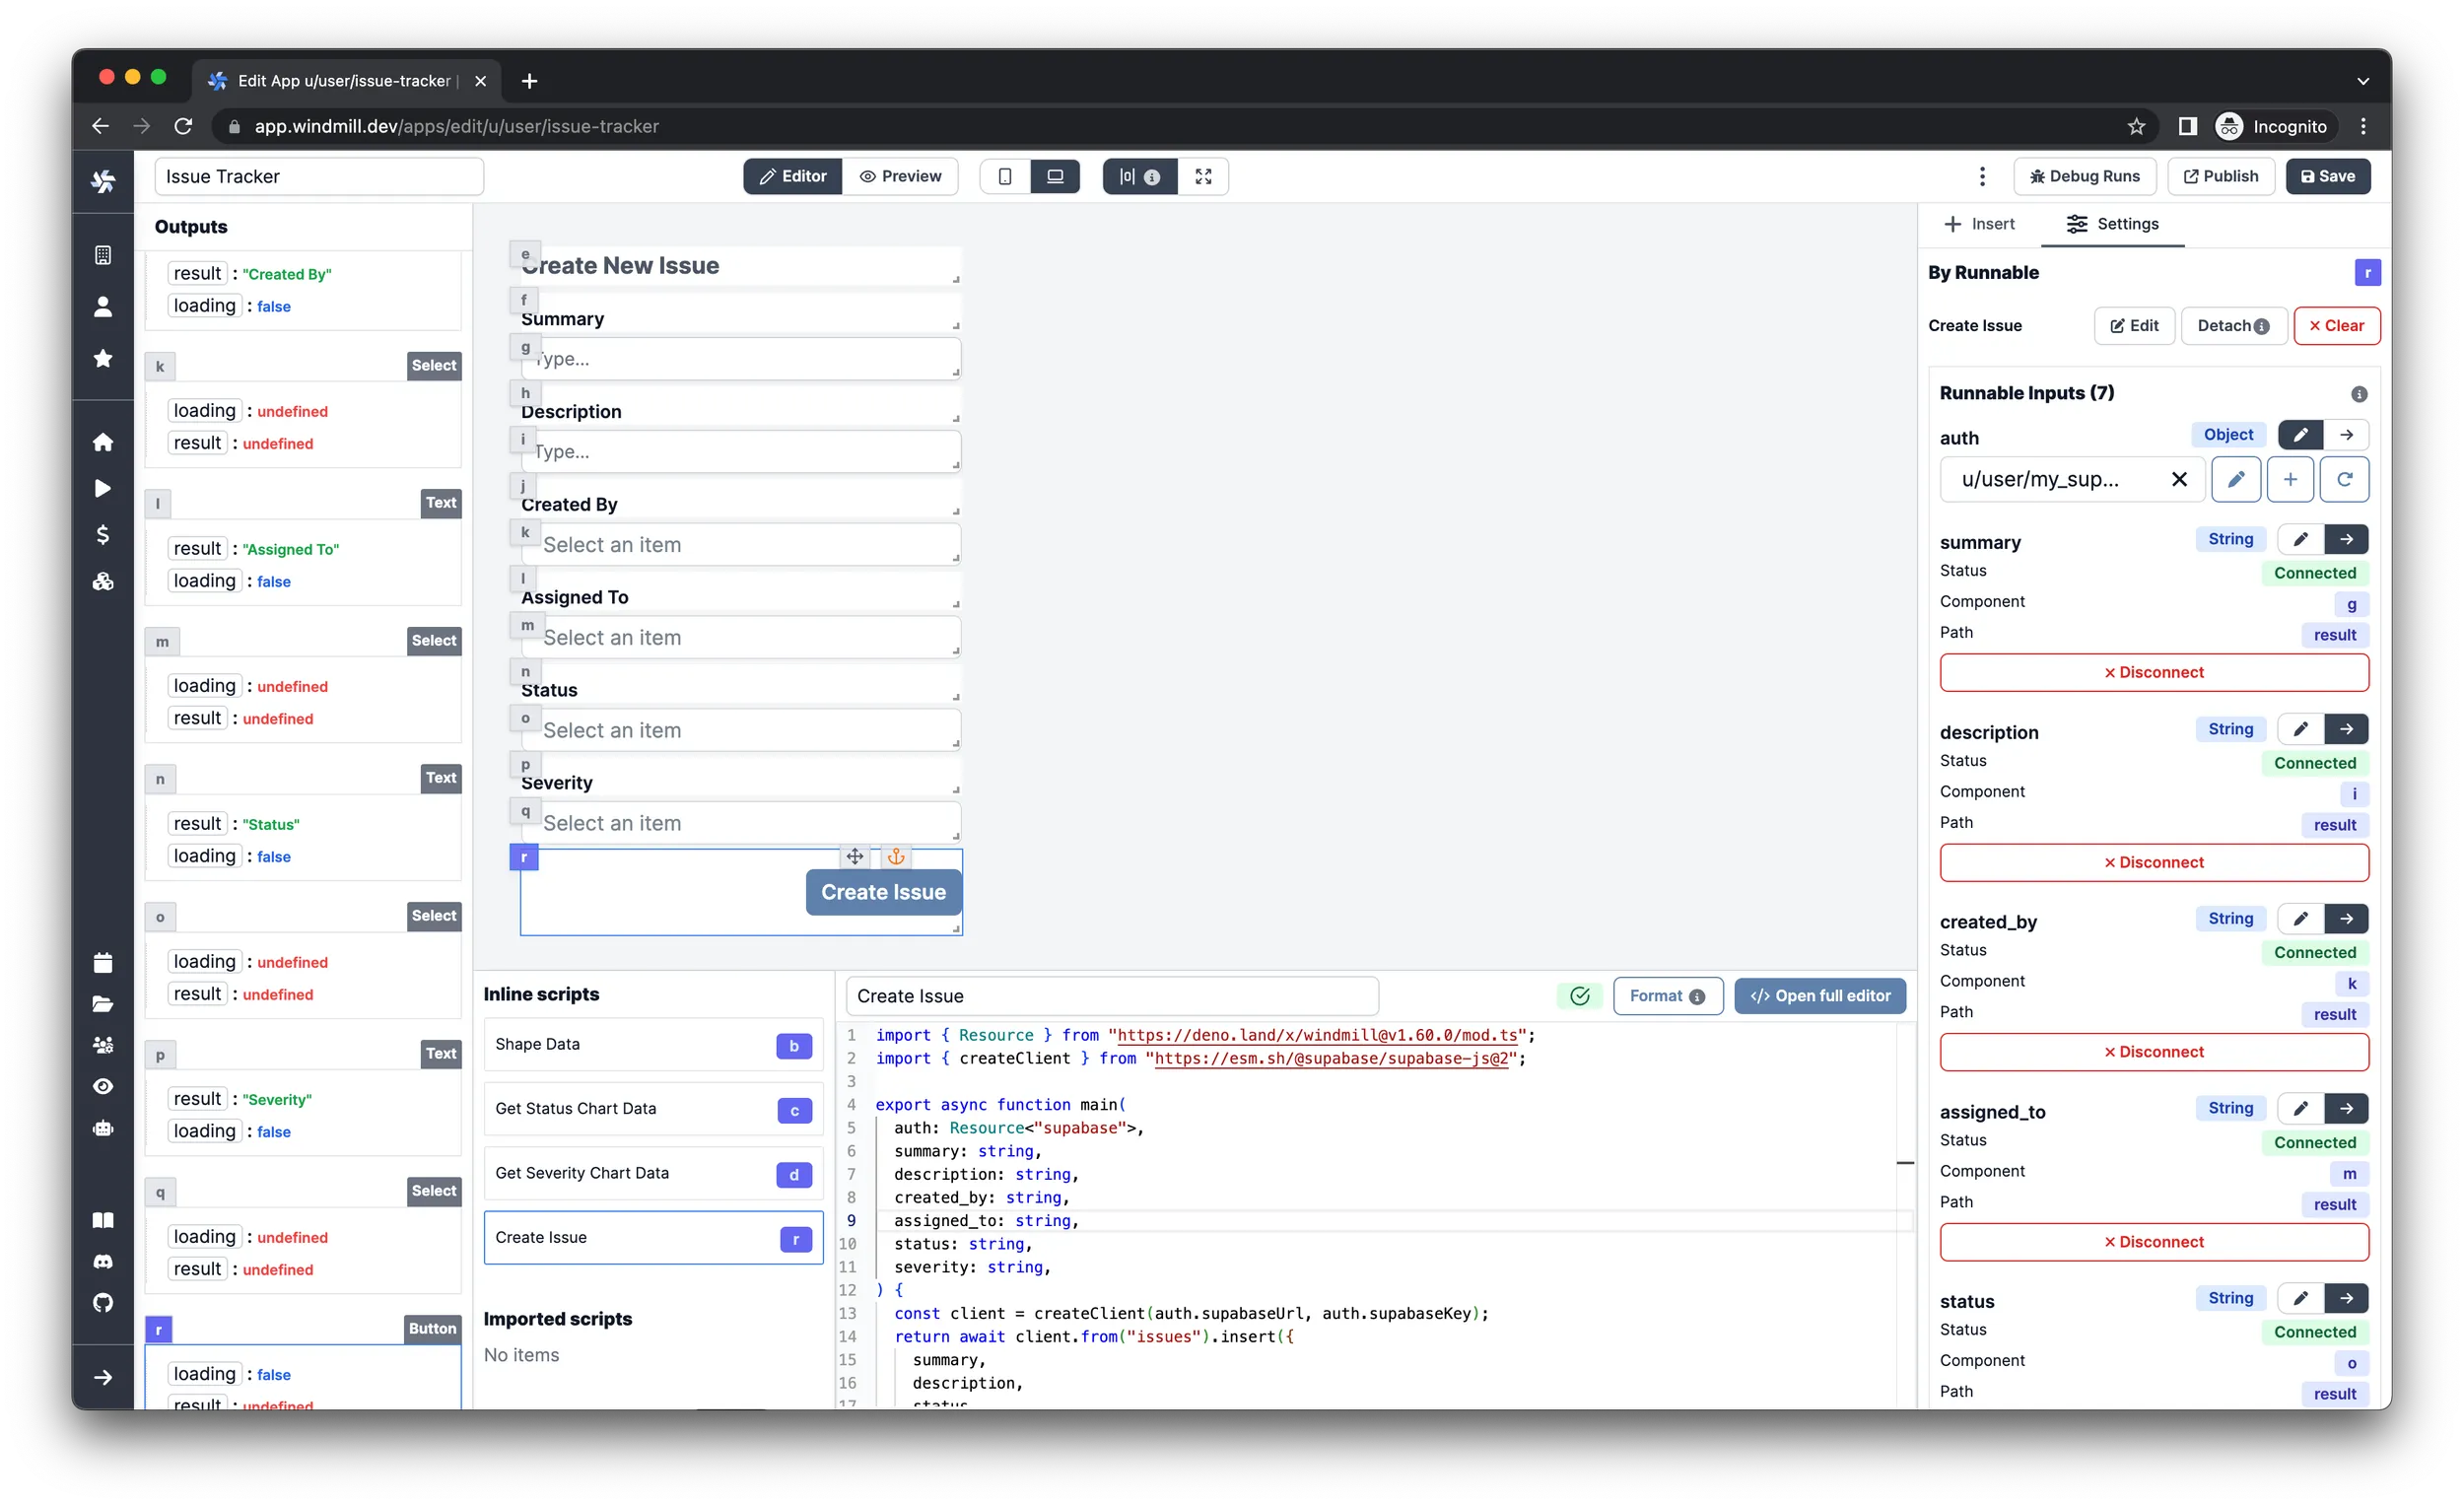Open the Status select dropdown
Viewport: 2464px width, 1505px height.
coord(740,730)
